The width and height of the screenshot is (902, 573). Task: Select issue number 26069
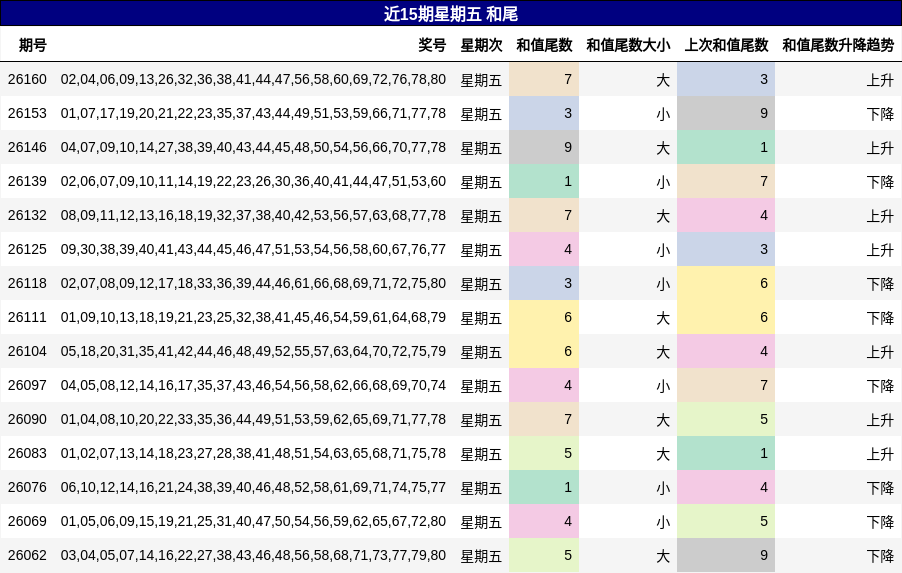27,521
